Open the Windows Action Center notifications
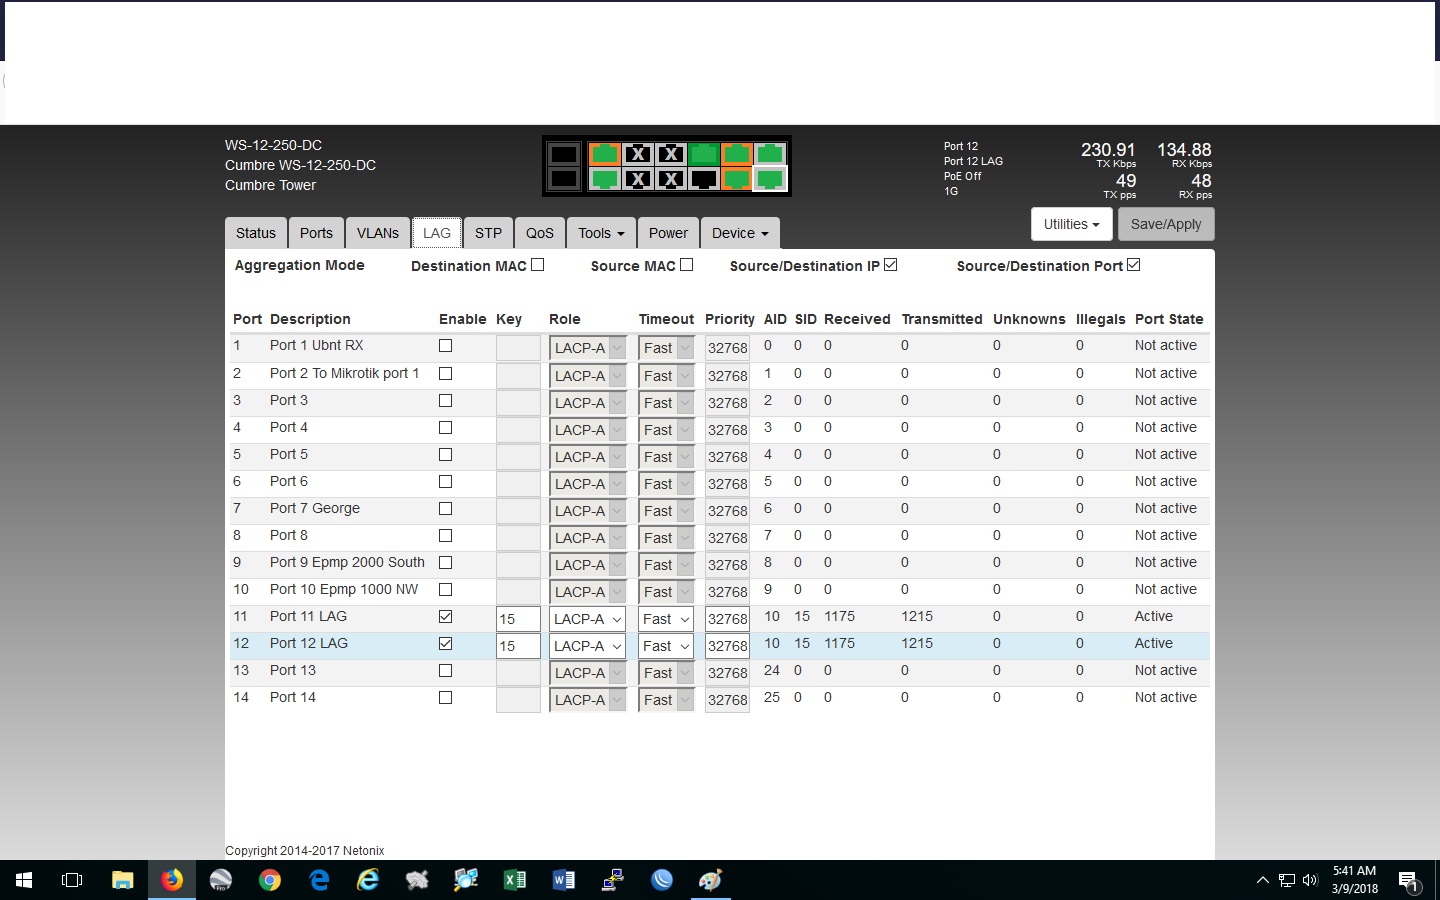This screenshot has width=1440, height=900. click(x=1408, y=881)
